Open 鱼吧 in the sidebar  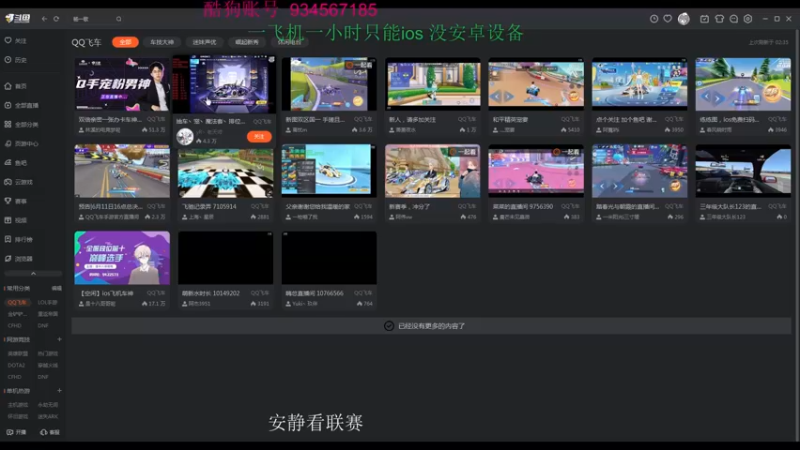16,163
